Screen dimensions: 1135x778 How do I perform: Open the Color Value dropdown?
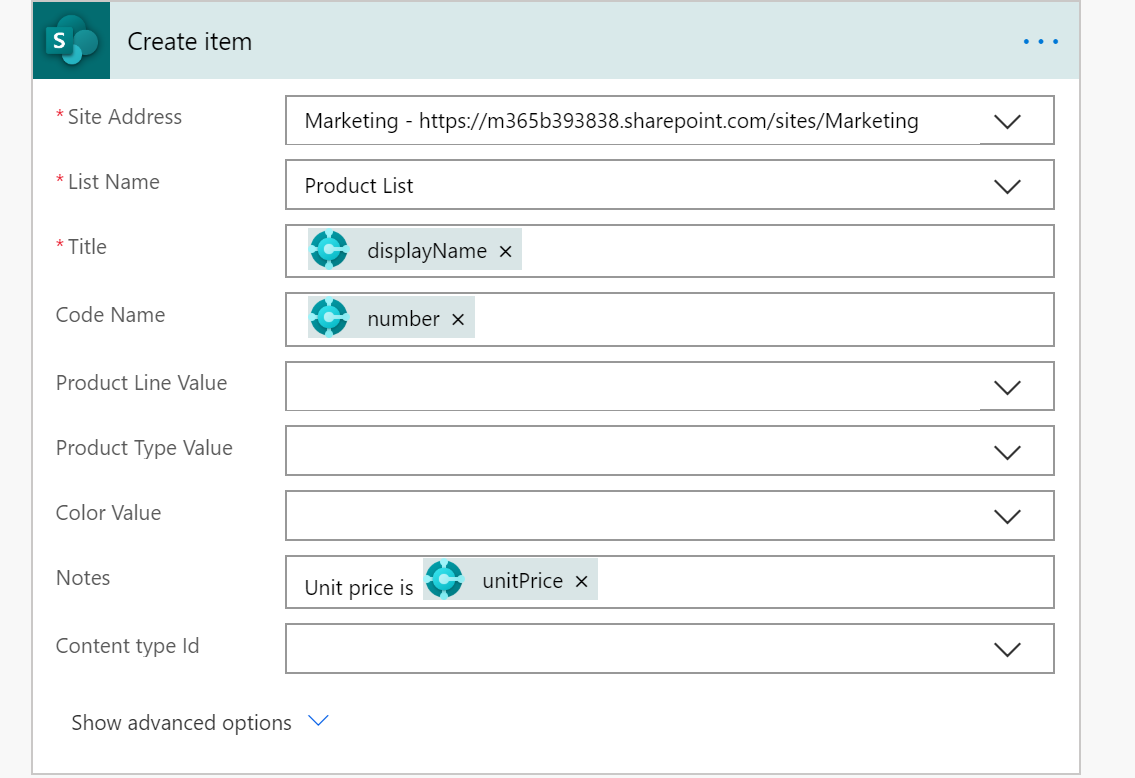[1007, 516]
